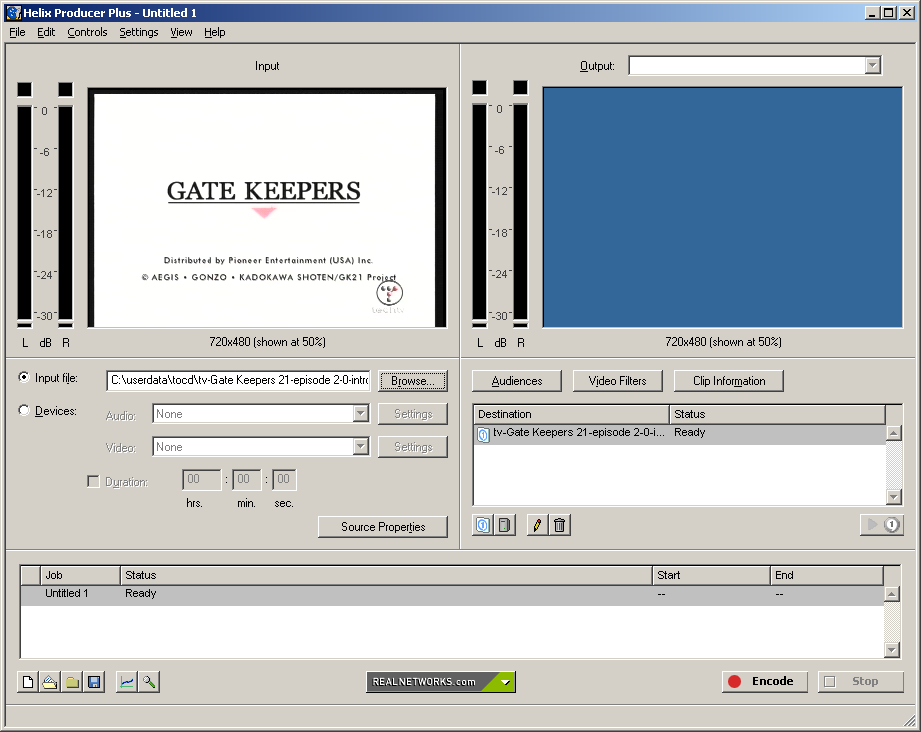Click the destination list scroll up arrow
Image resolution: width=921 pixels, height=732 pixels.
tap(893, 434)
